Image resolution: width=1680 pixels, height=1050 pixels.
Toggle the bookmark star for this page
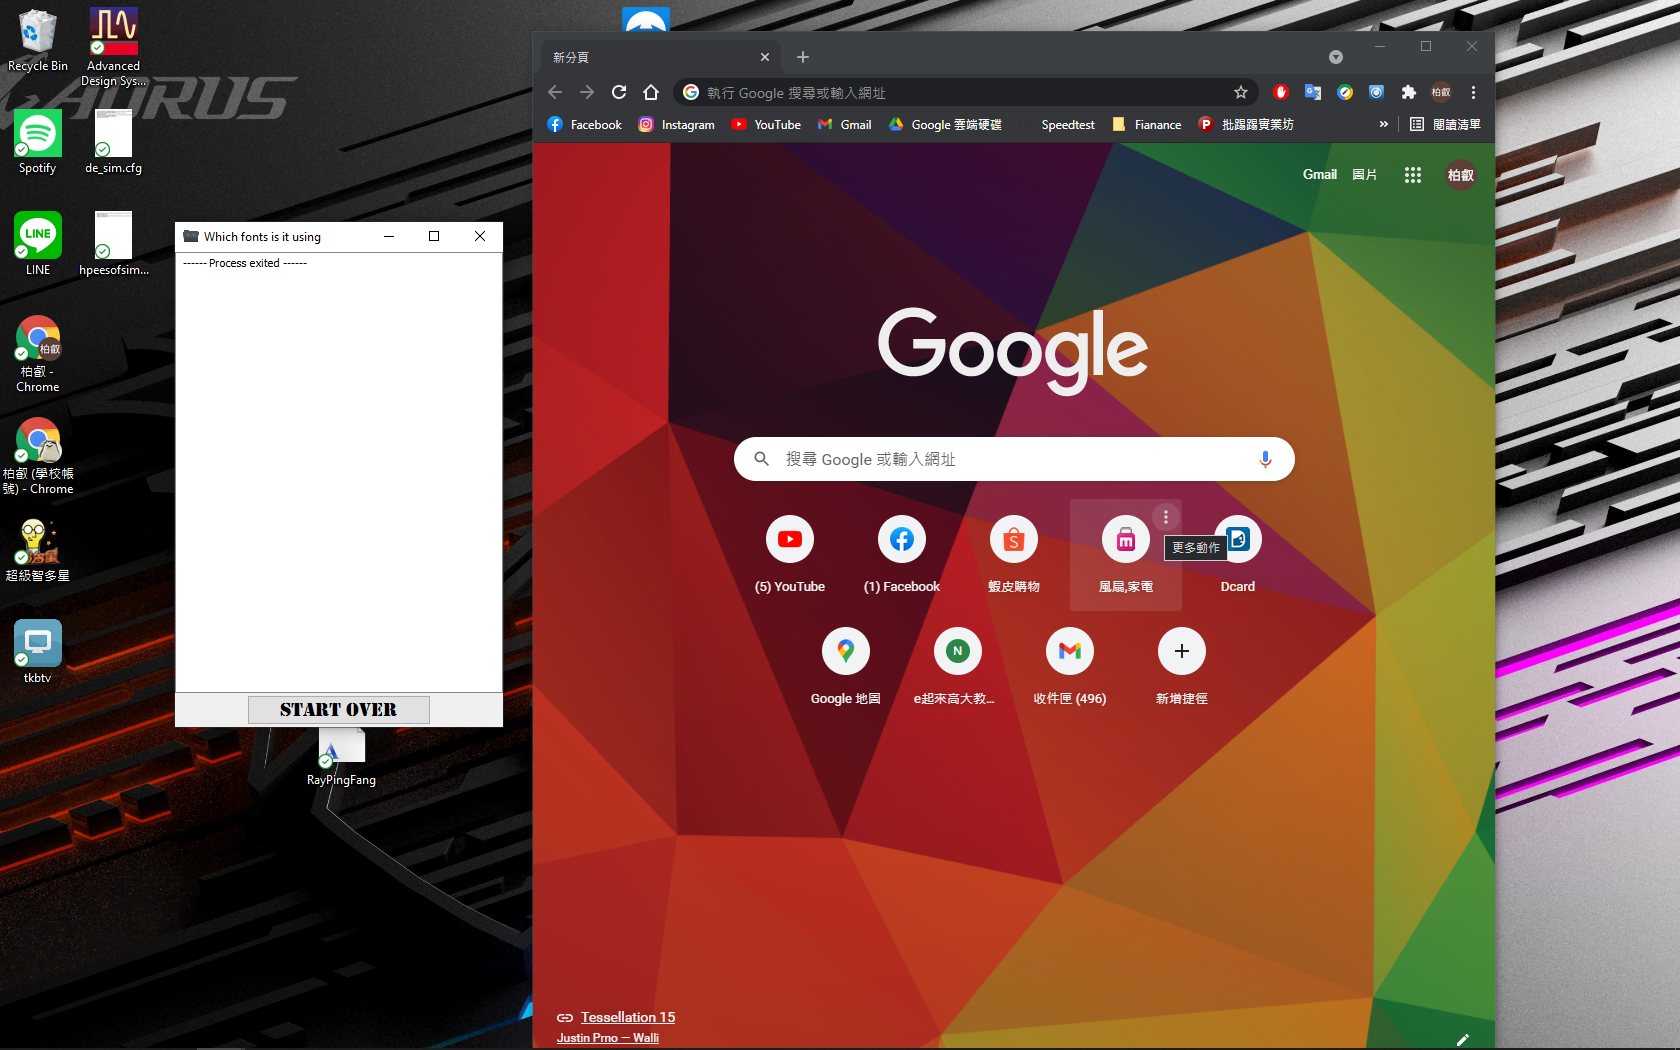(1241, 92)
